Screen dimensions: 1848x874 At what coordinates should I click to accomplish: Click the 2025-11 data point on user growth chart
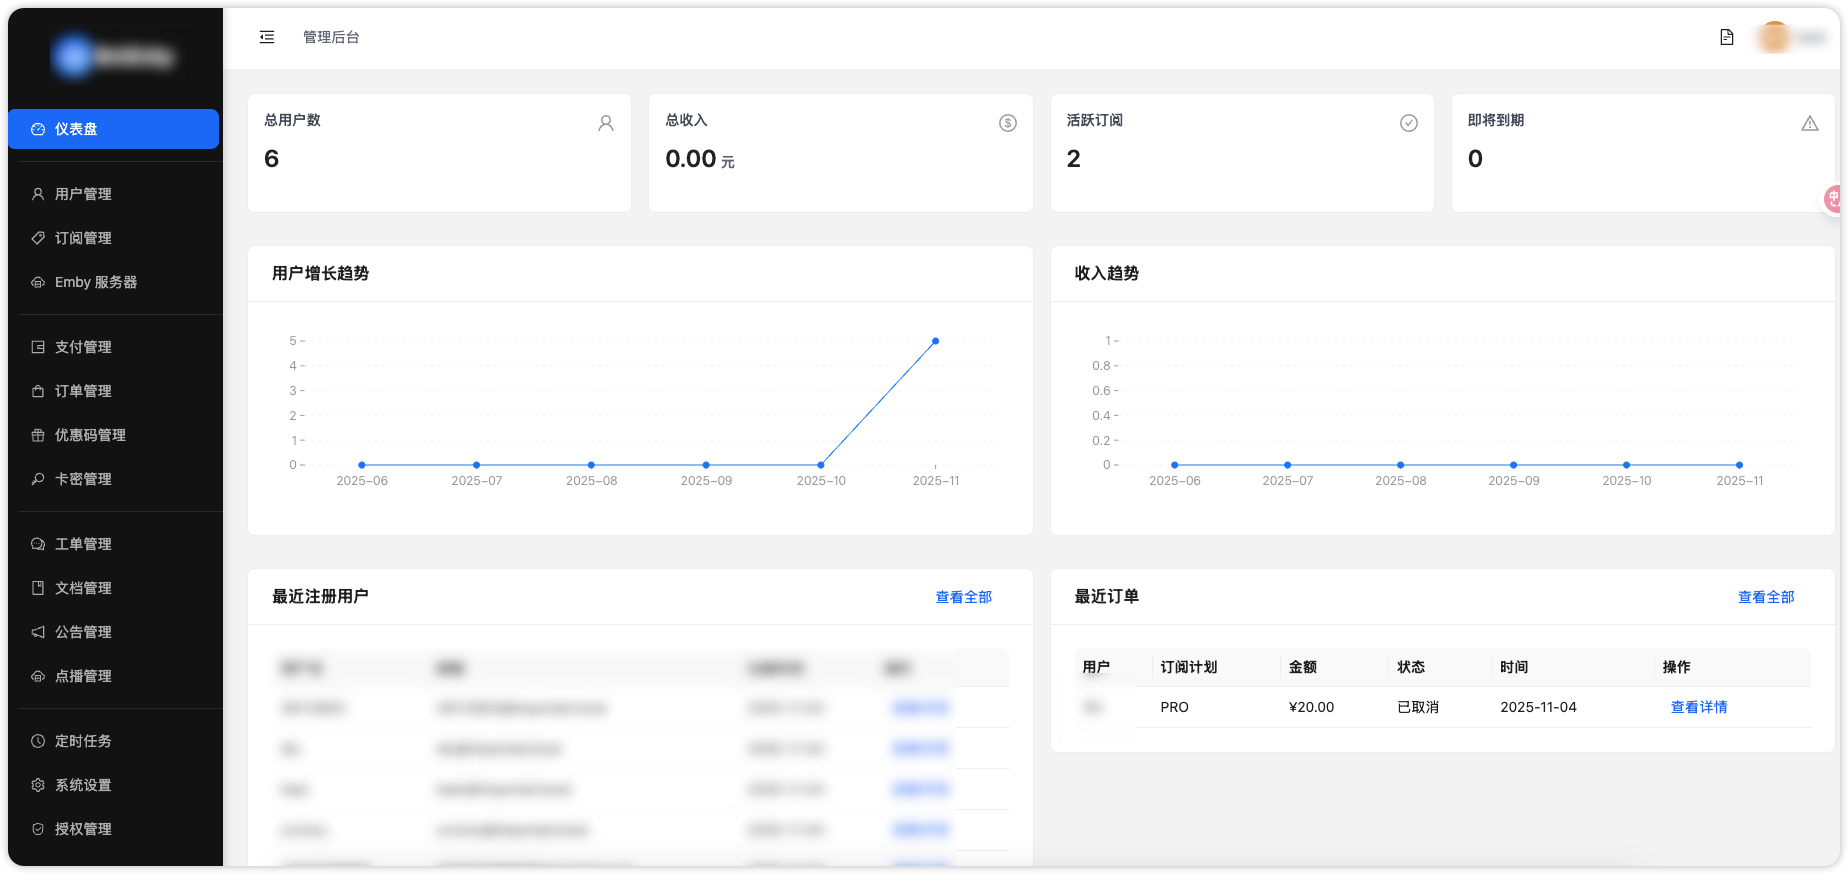pyautogui.click(x=935, y=341)
